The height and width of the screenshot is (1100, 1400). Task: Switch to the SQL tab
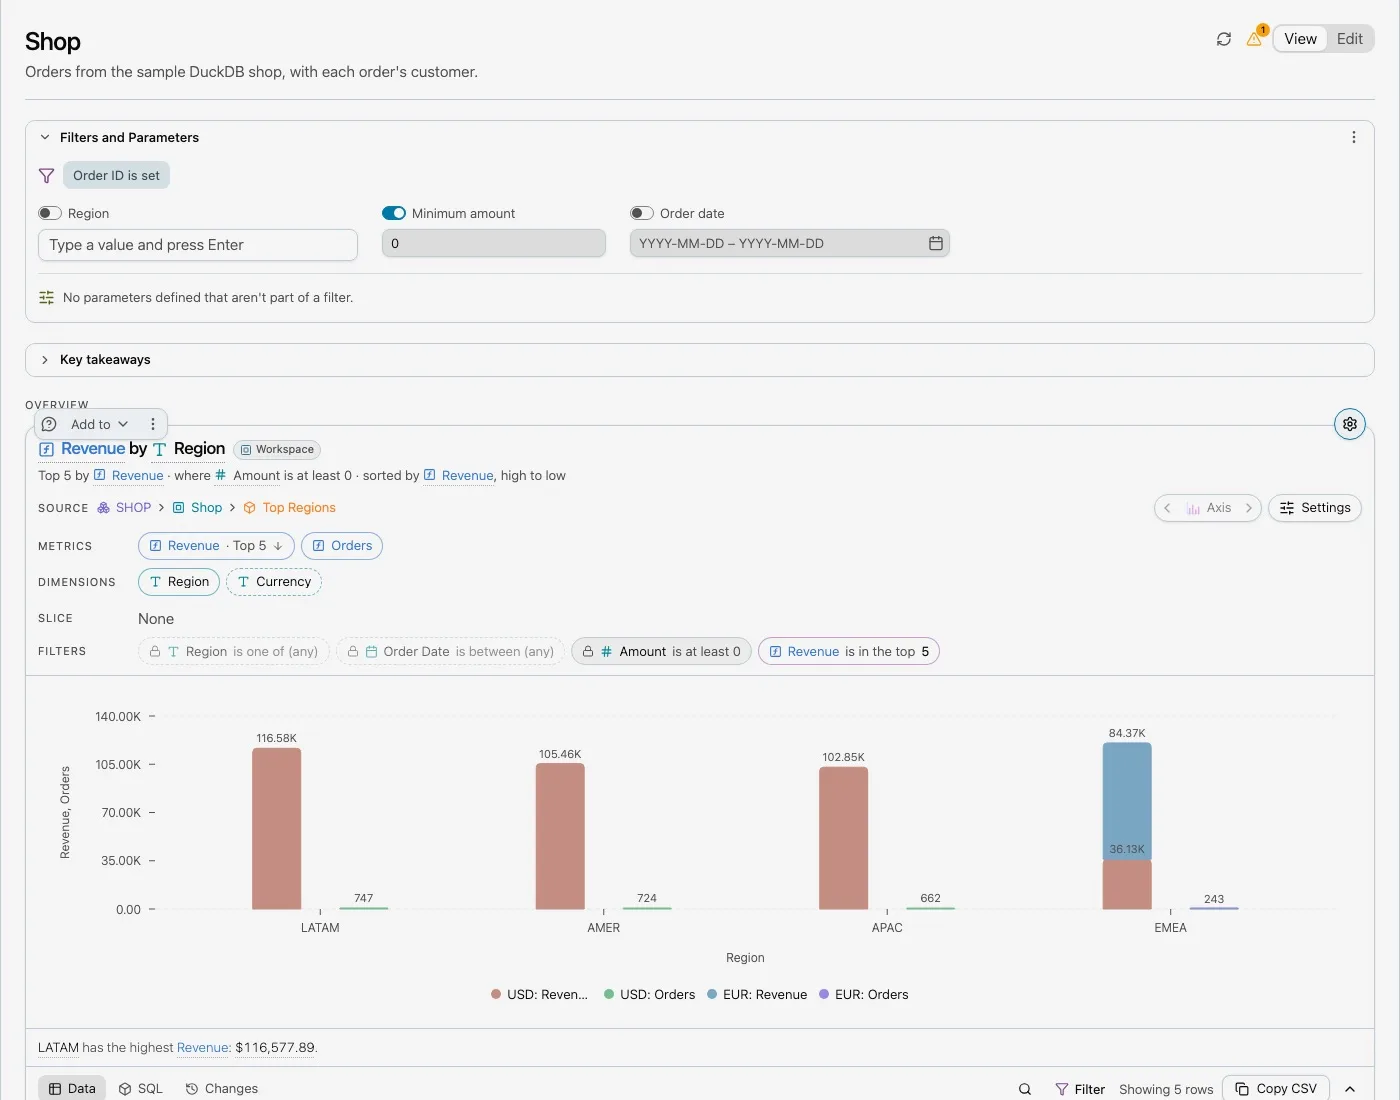click(140, 1089)
